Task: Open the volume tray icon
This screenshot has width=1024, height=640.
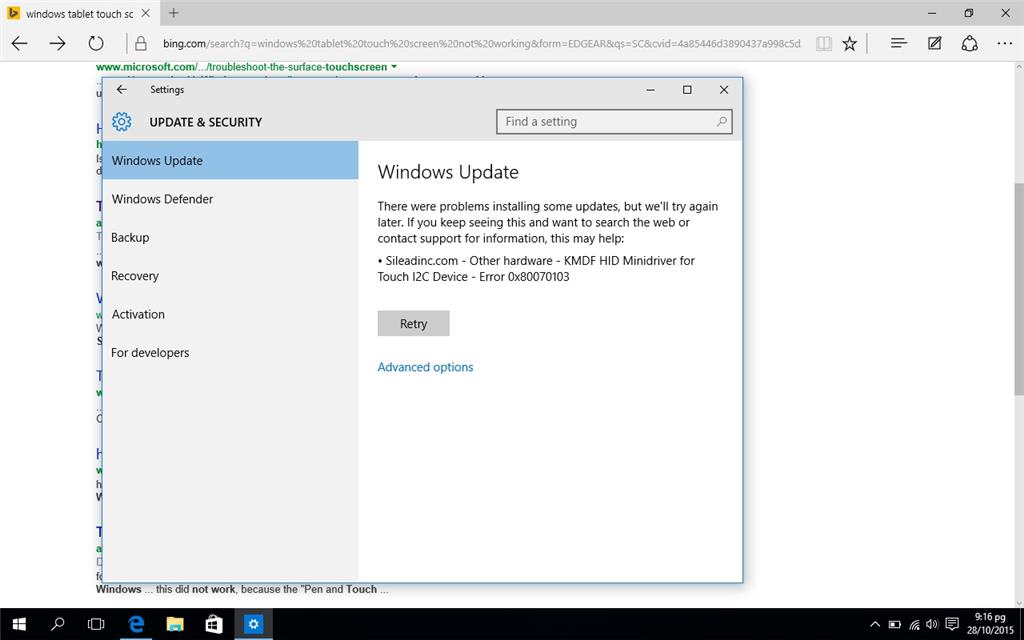Action: click(x=932, y=624)
